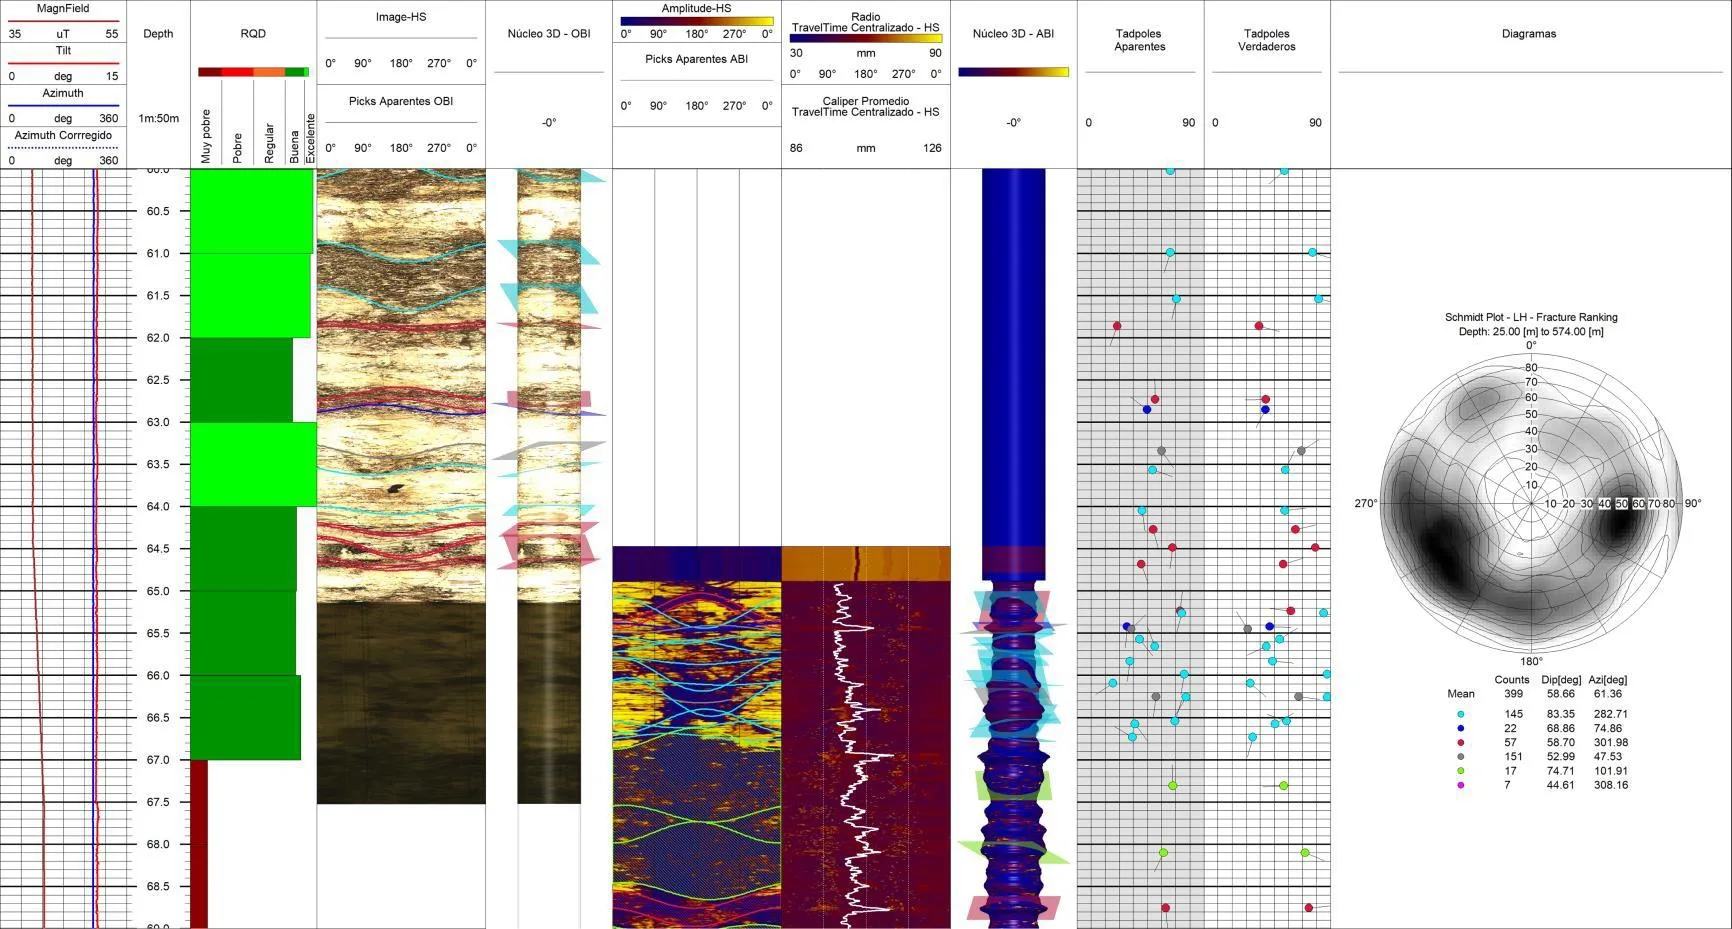1732x929 pixels.
Task: Select the red legend dot with 57 counts
Action: (x=1461, y=742)
